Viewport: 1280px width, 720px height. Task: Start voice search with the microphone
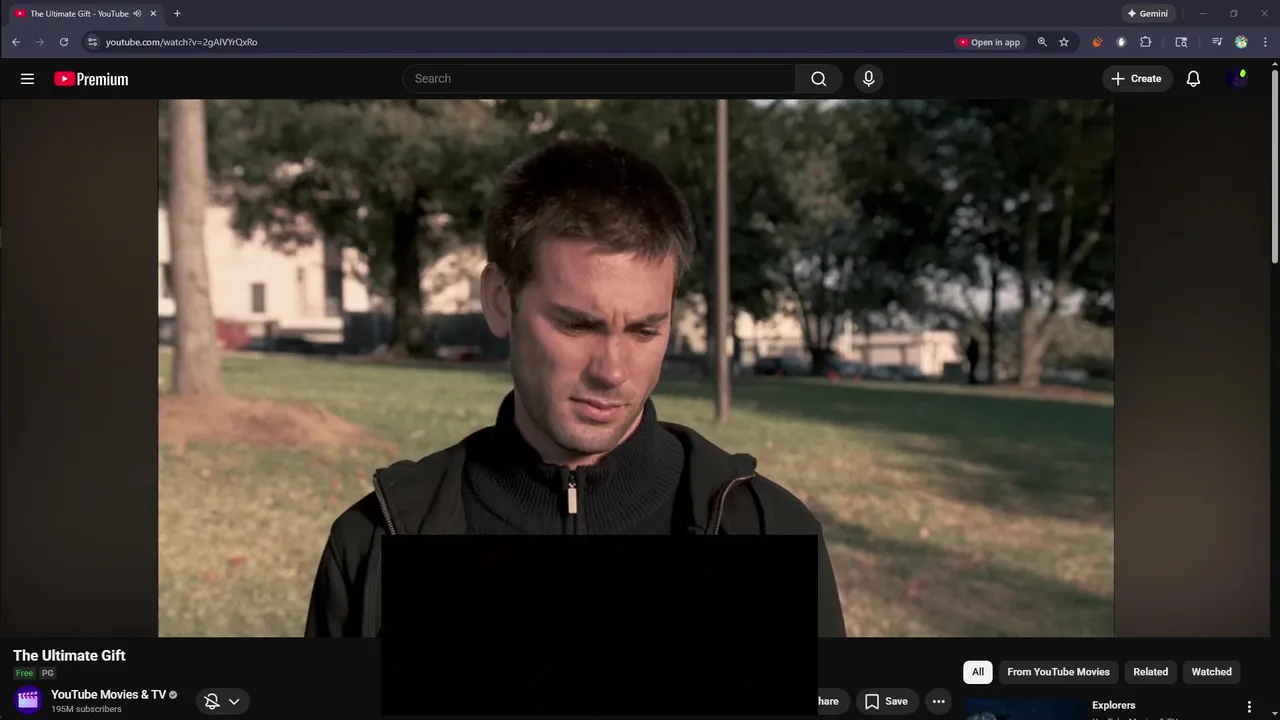click(868, 79)
